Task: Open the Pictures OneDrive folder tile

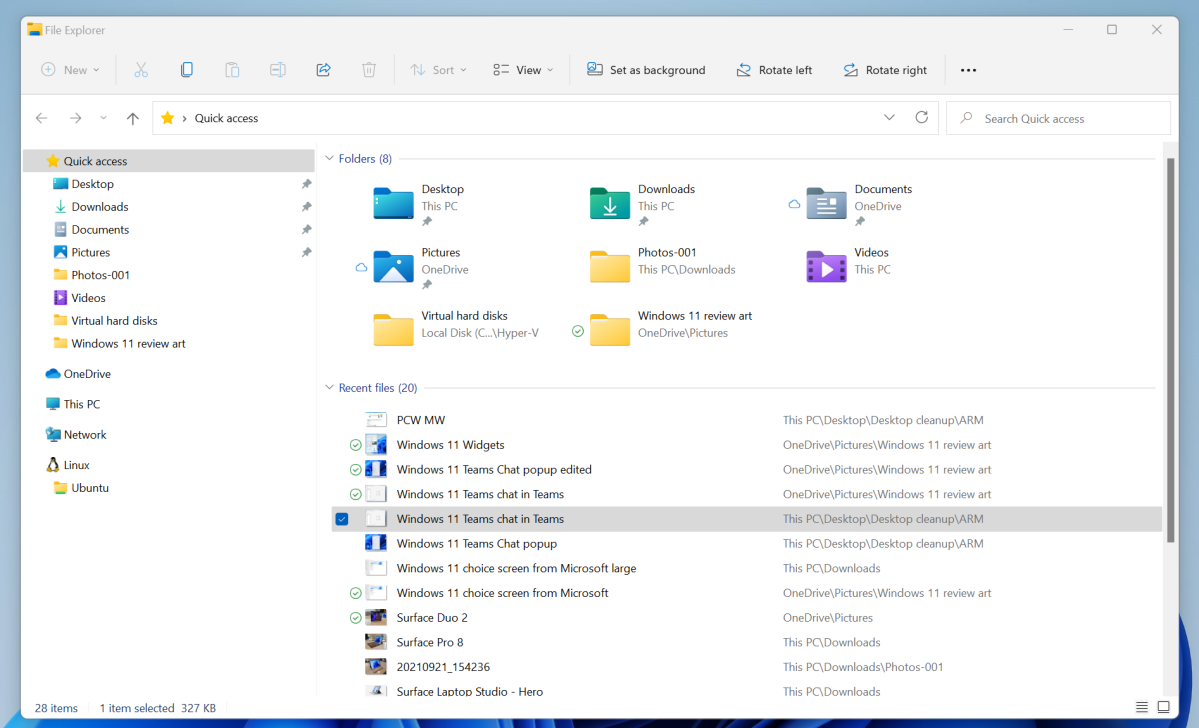Action: [x=413, y=268]
